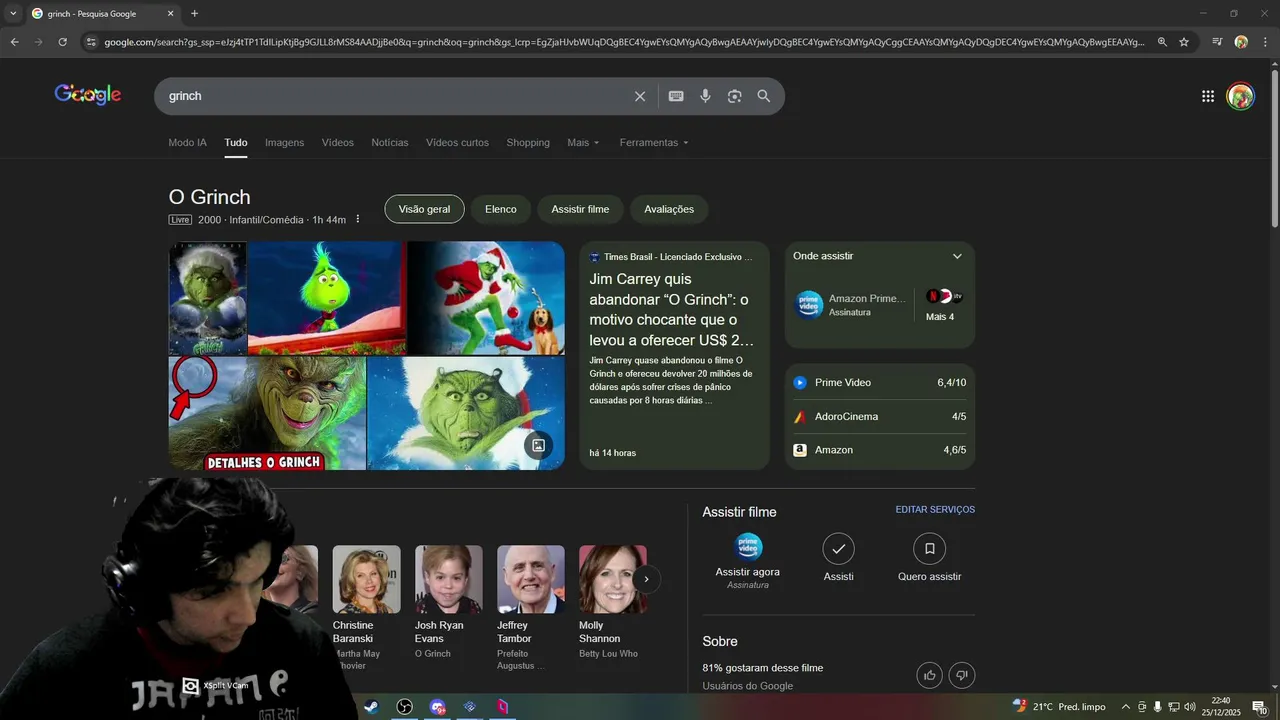Click the magnifying glass search button
1280x720 pixels.
click(x=764, y=96)
